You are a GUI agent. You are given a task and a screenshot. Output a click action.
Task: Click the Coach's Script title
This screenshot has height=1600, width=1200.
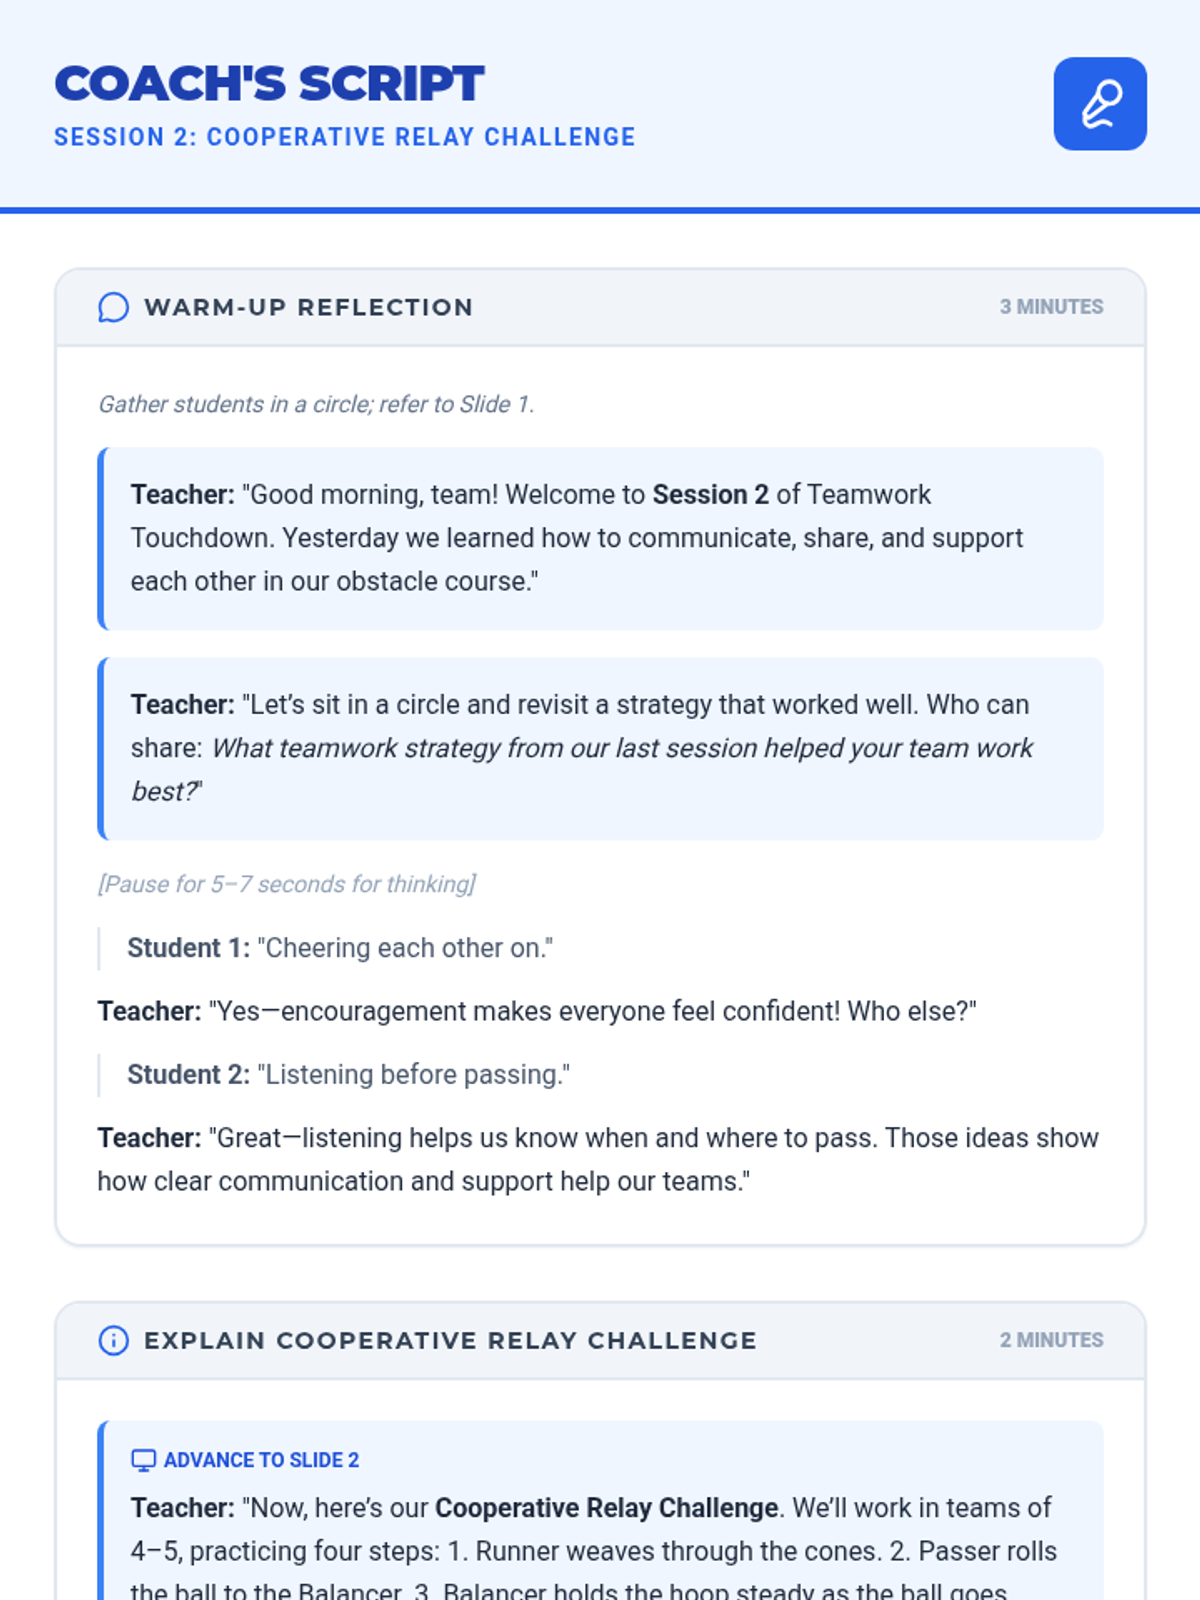coord(269,83)
